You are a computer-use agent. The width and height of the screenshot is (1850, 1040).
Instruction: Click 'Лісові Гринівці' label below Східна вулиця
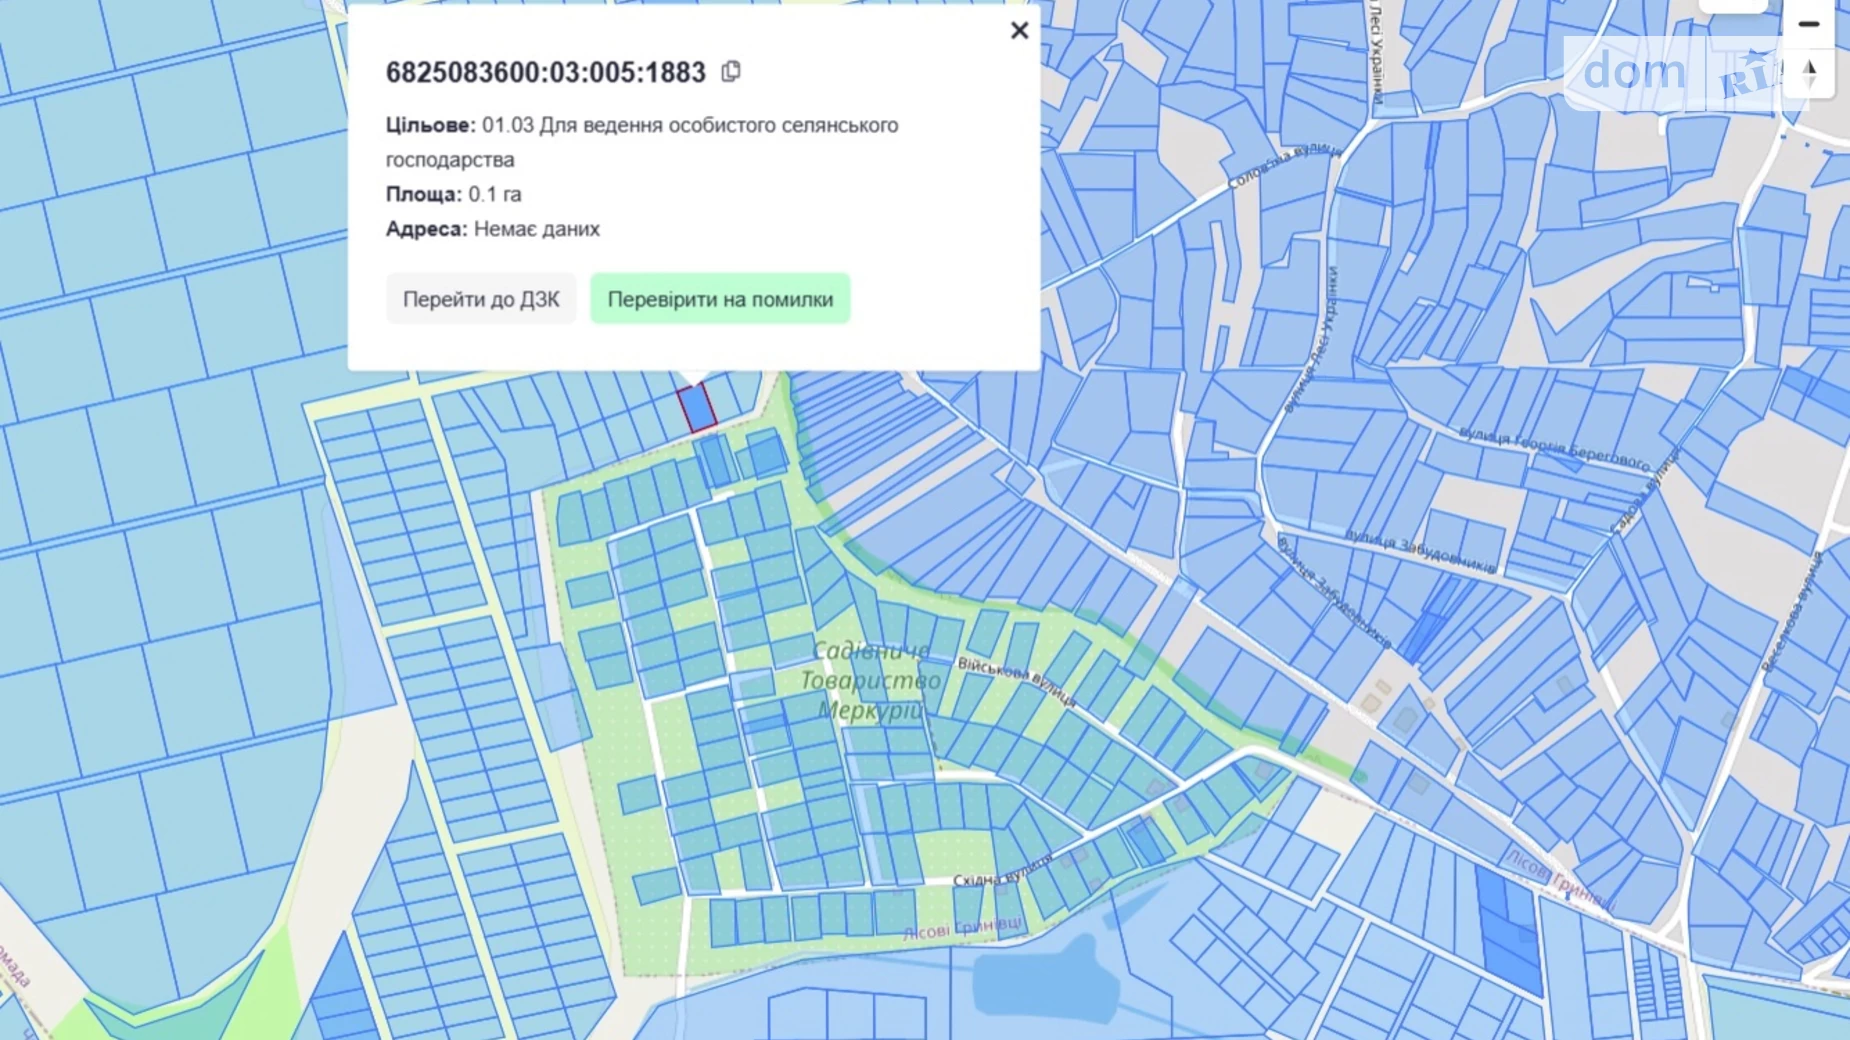(962, 928)
